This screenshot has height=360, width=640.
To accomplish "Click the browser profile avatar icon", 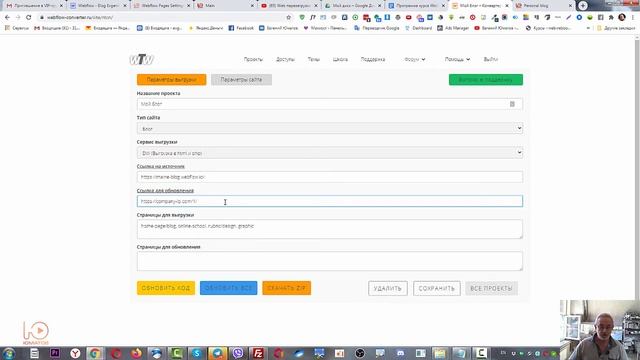I will (x=622, y=17).
